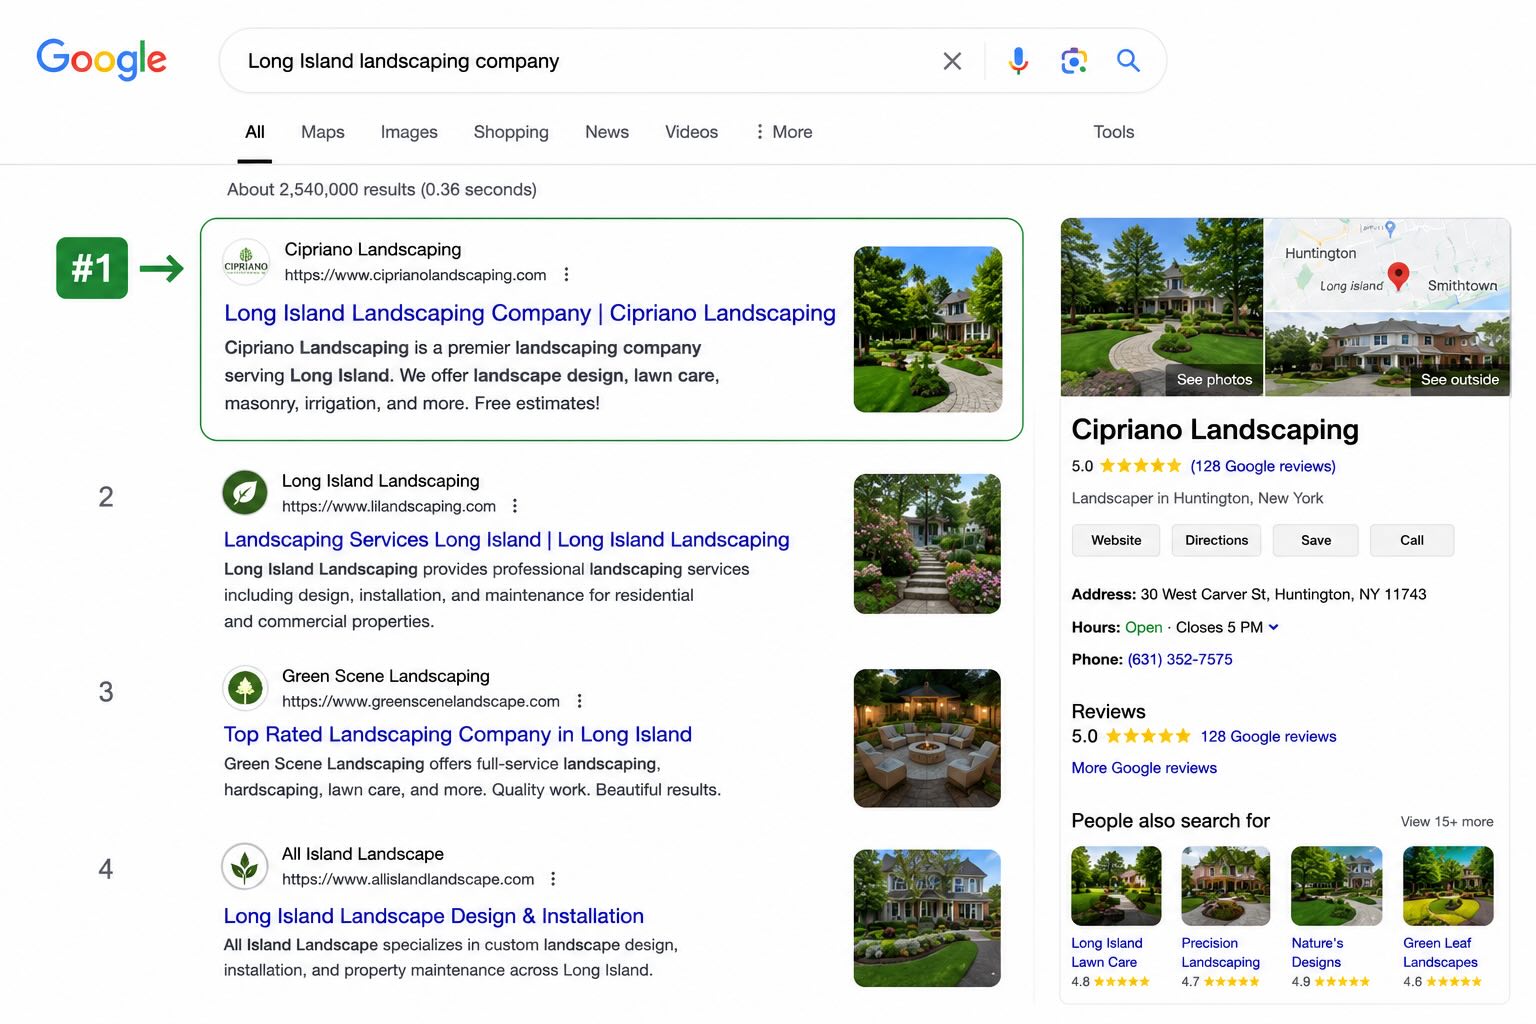Open the Long Island Landscaping Company | Cipriano link

[x=530, y=313]
